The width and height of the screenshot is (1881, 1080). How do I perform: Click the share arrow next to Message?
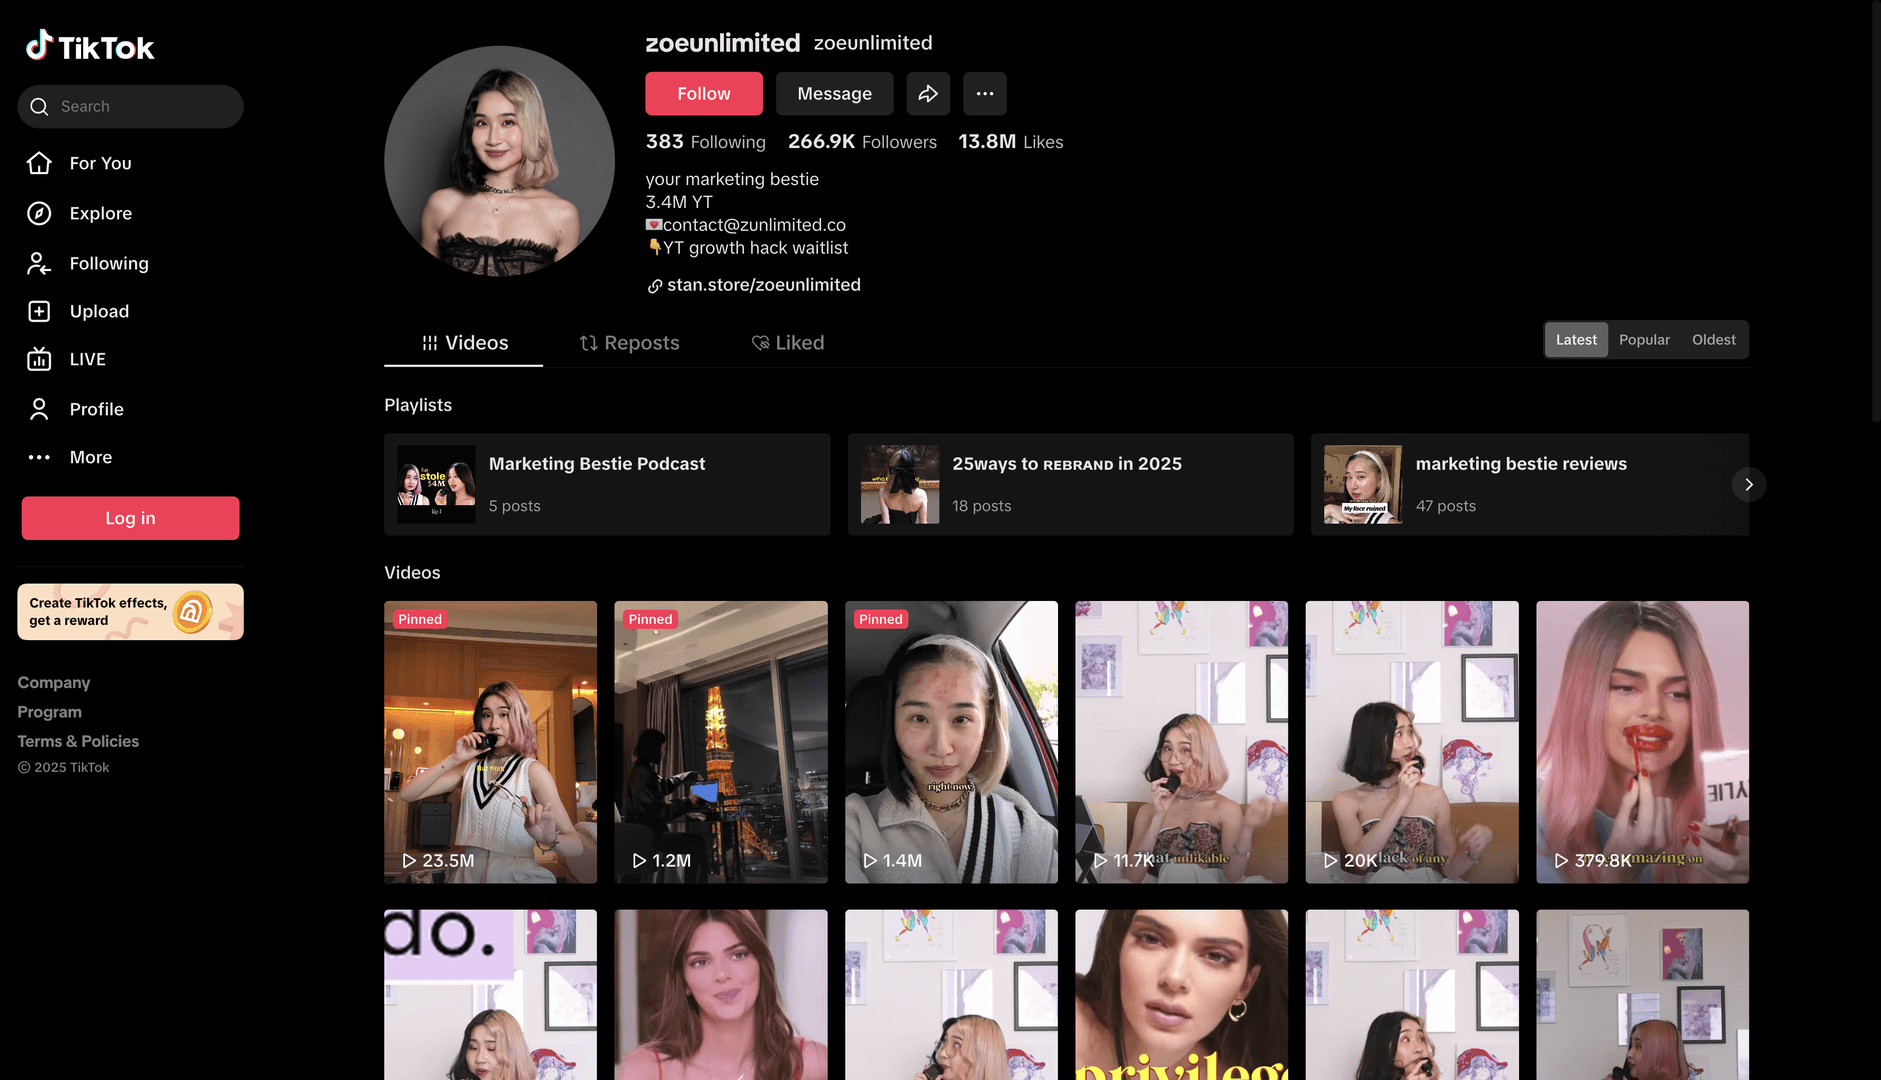(928, 93)
